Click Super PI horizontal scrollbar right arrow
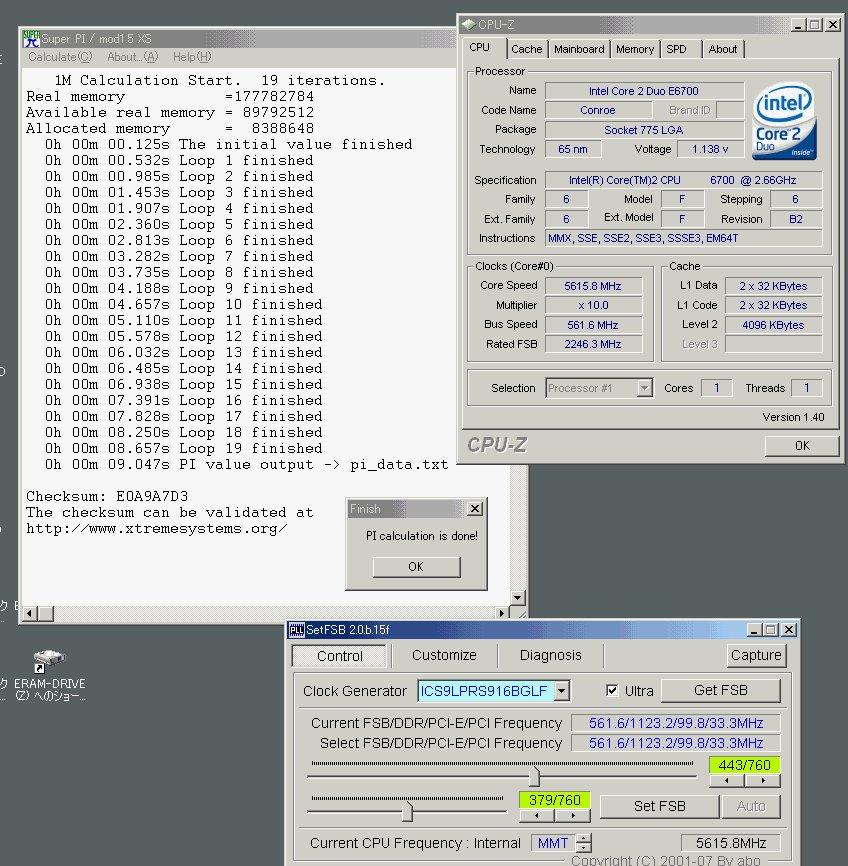This screenshot has height=866, width=848. click(501, 613)
